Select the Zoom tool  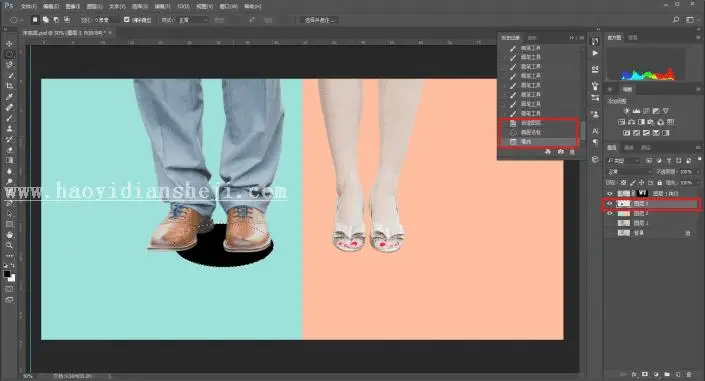[x=9, y=245]
